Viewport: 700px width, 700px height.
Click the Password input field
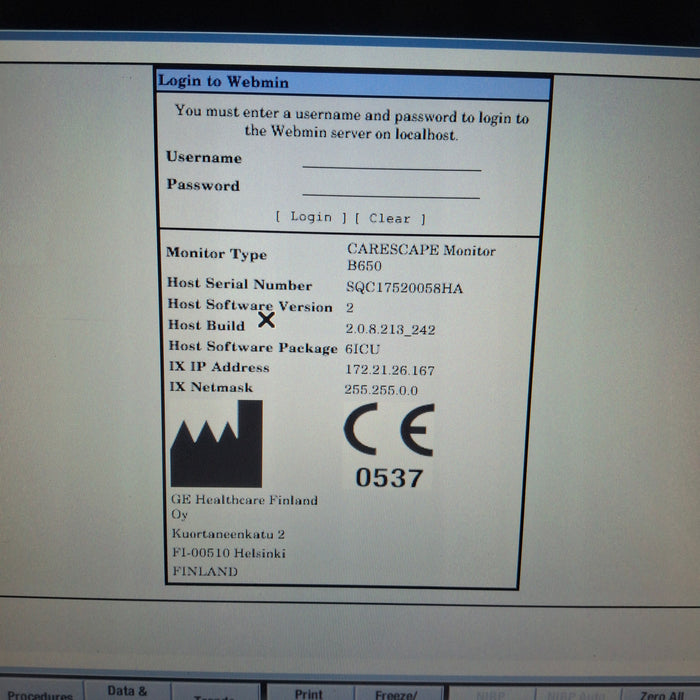coord(391,187)
